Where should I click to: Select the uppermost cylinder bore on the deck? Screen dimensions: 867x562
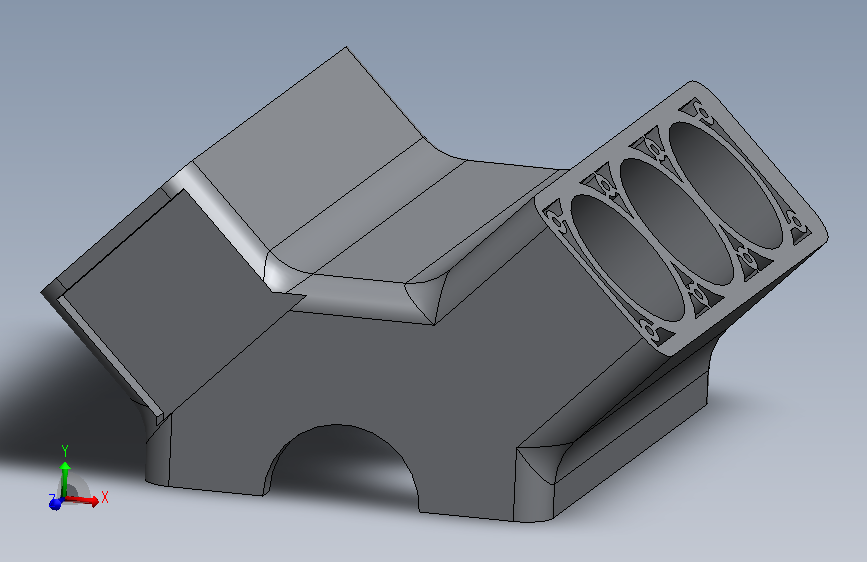726,185
